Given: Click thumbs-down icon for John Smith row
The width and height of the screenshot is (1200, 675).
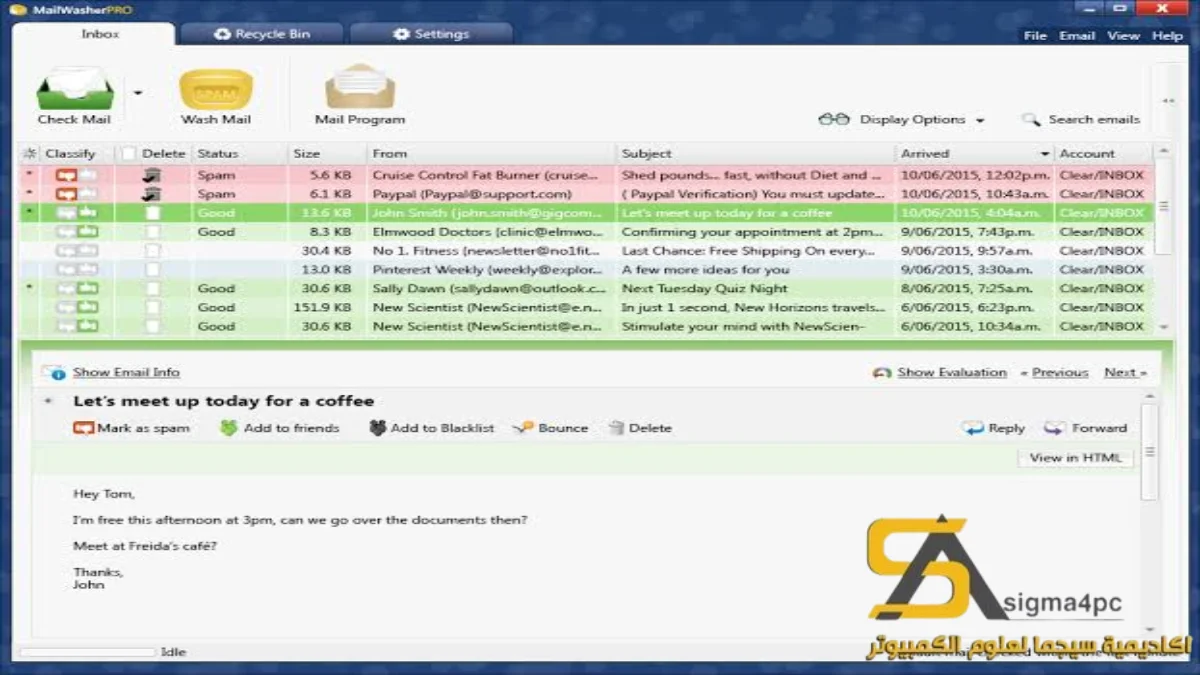Looking at the screenshot, I should click(66, 213).
